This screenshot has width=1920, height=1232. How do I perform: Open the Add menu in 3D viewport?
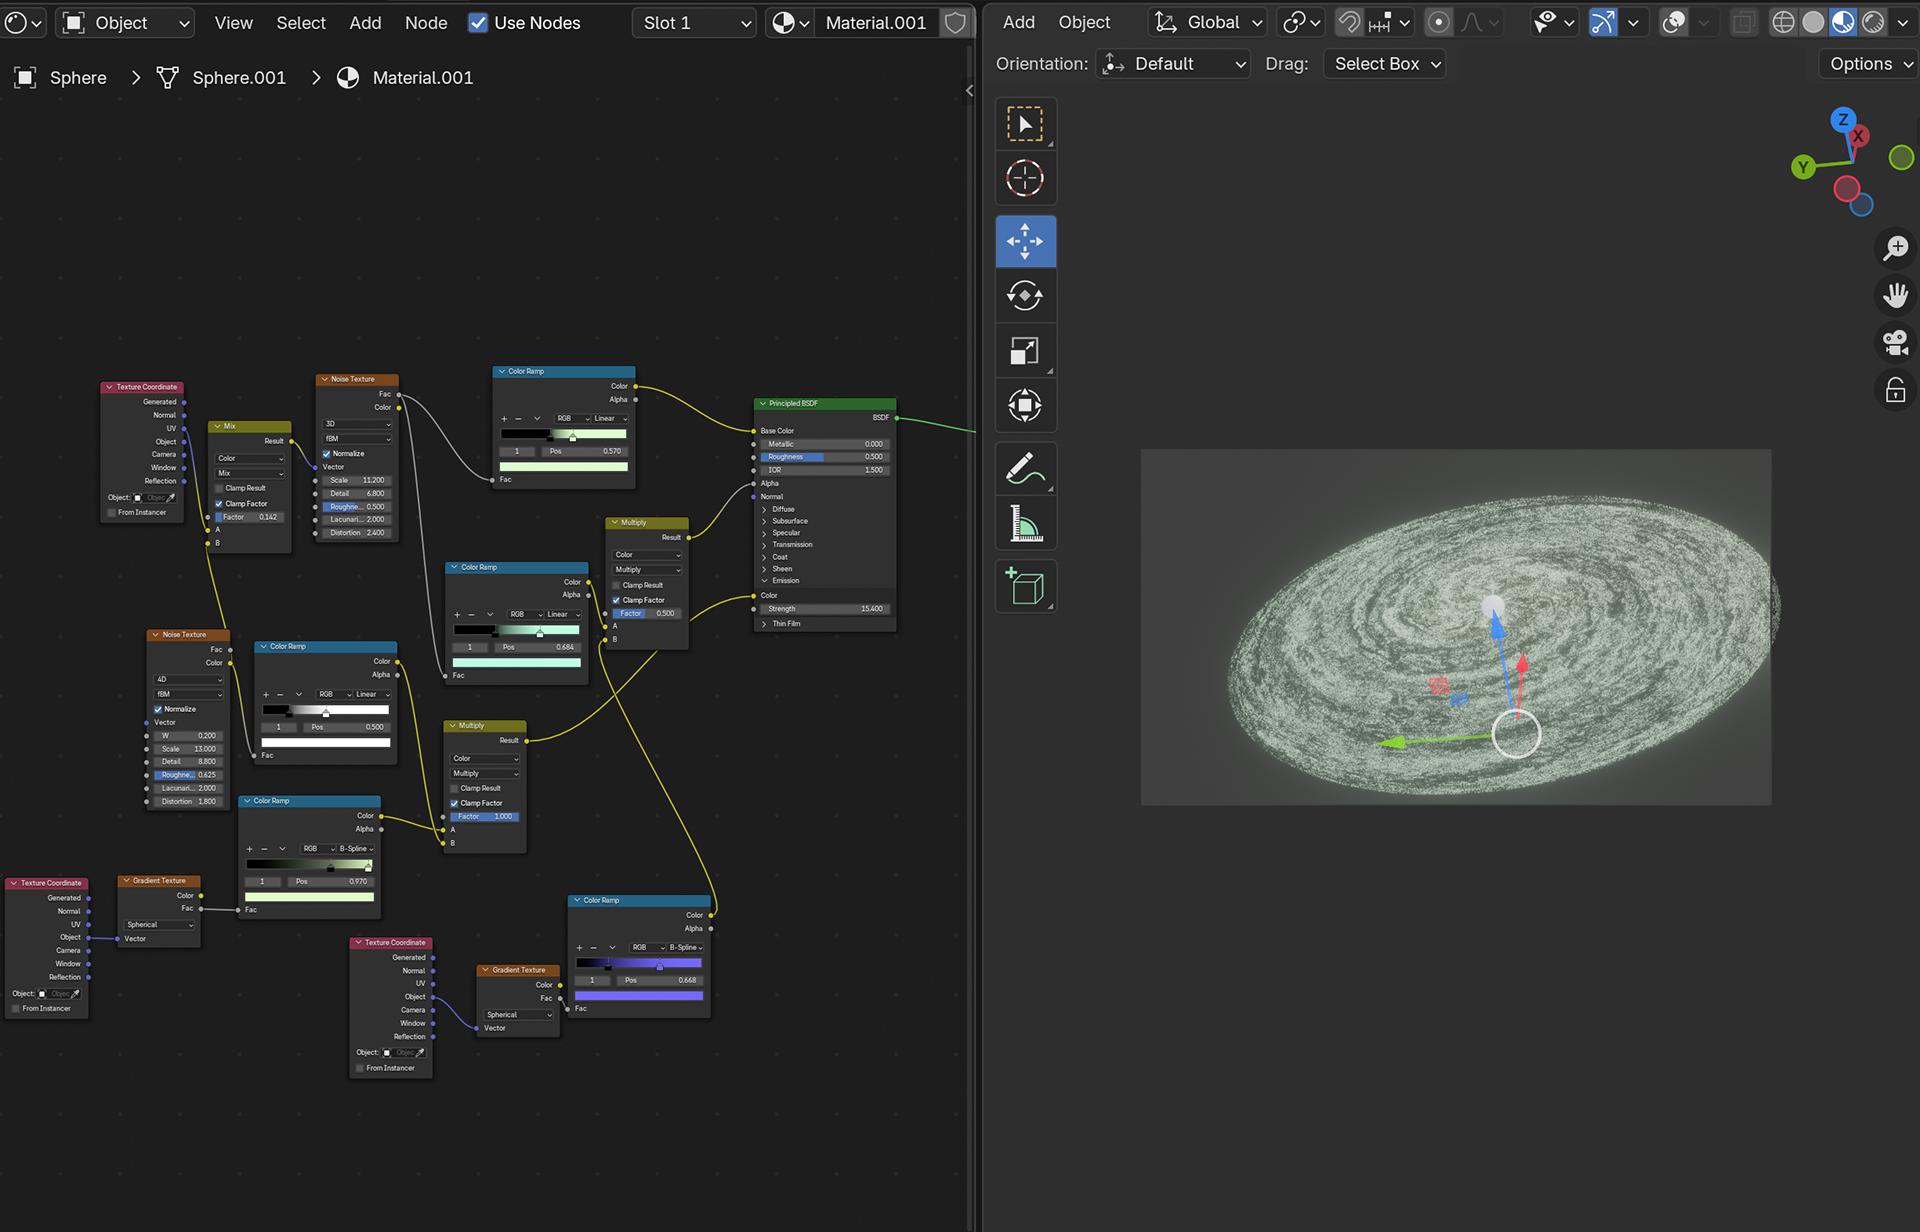tap(1018, 22)
